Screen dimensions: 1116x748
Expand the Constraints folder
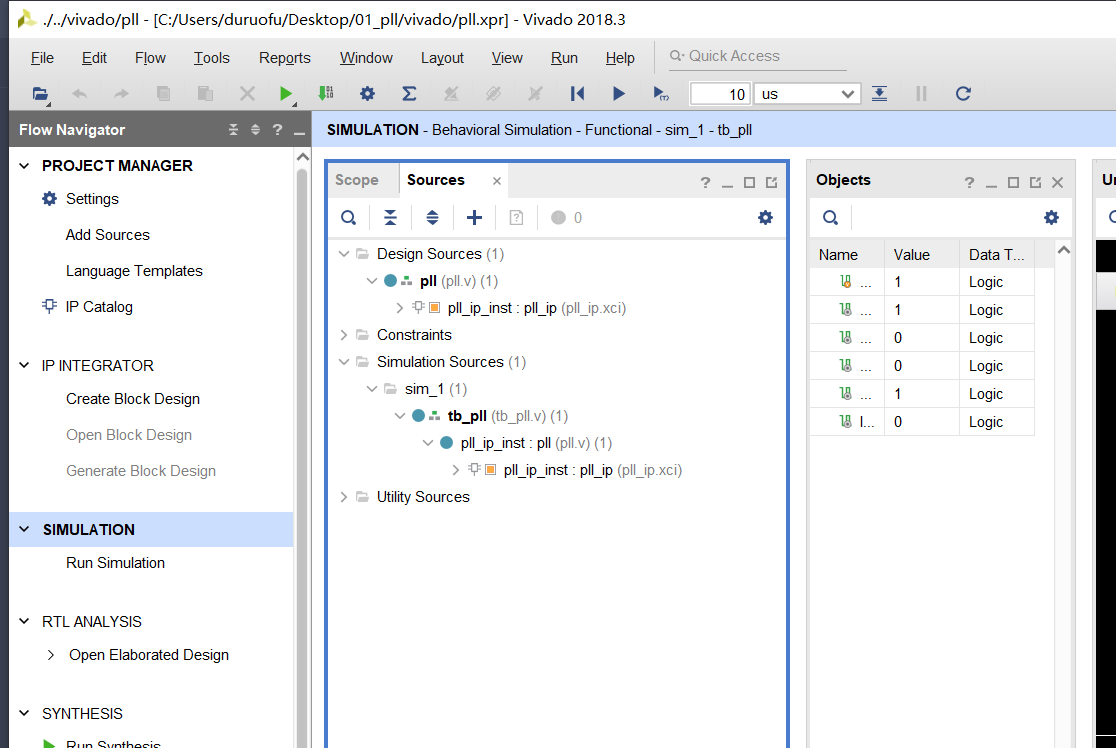(x=344, y=335)
